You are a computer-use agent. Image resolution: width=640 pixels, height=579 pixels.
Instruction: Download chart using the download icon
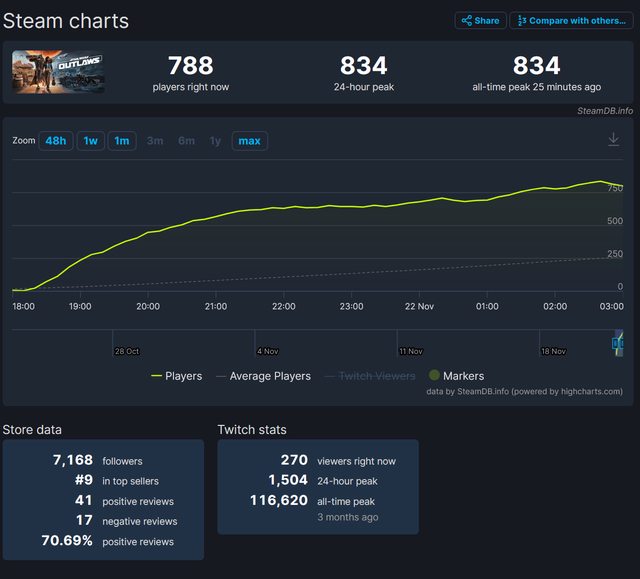tap(614, 140)
